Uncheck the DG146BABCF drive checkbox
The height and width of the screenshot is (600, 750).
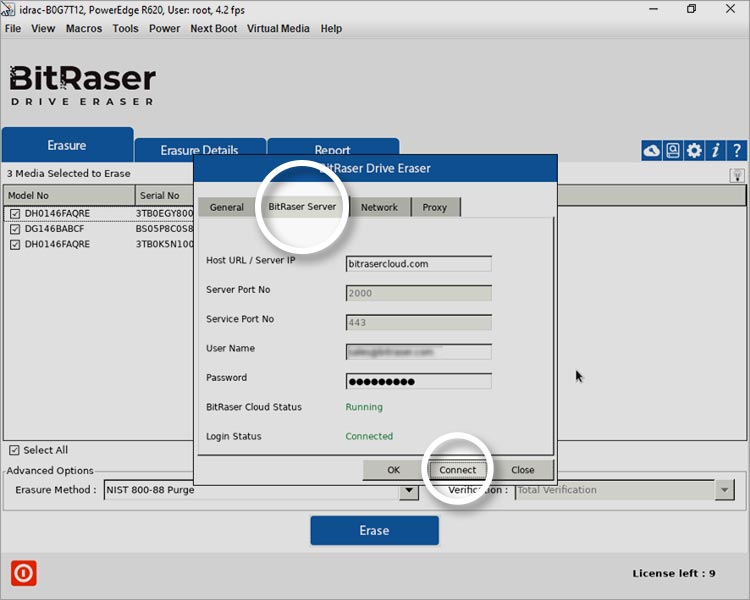[x=15, y=229]
